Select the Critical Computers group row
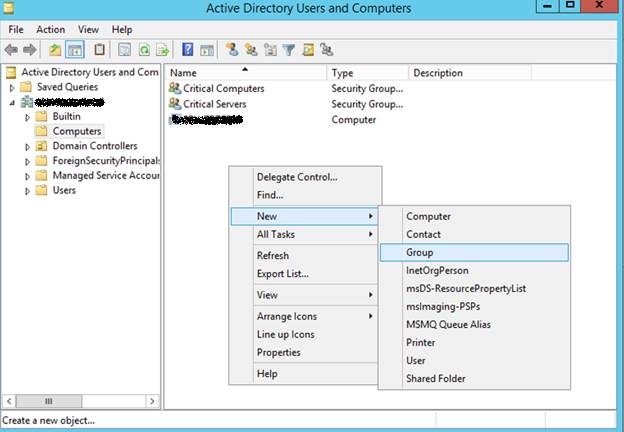 pos(223,88)
